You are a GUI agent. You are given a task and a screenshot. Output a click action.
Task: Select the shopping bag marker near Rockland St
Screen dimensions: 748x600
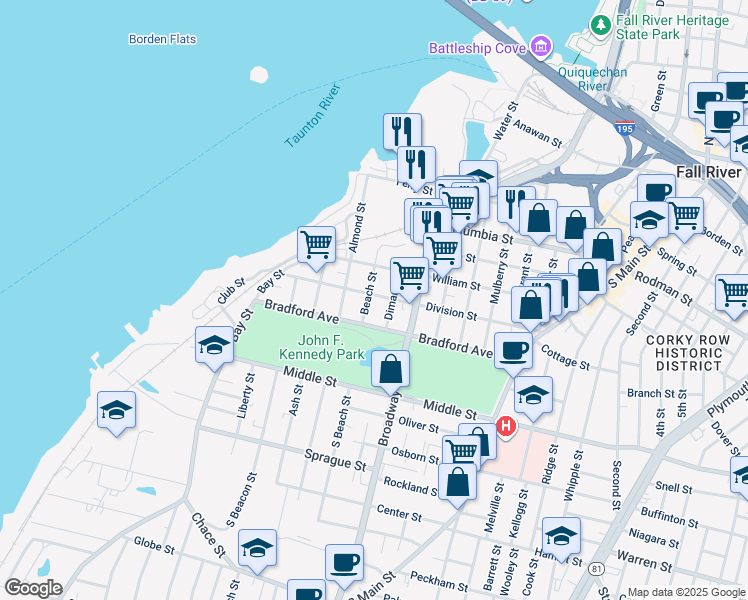[457, 483]
